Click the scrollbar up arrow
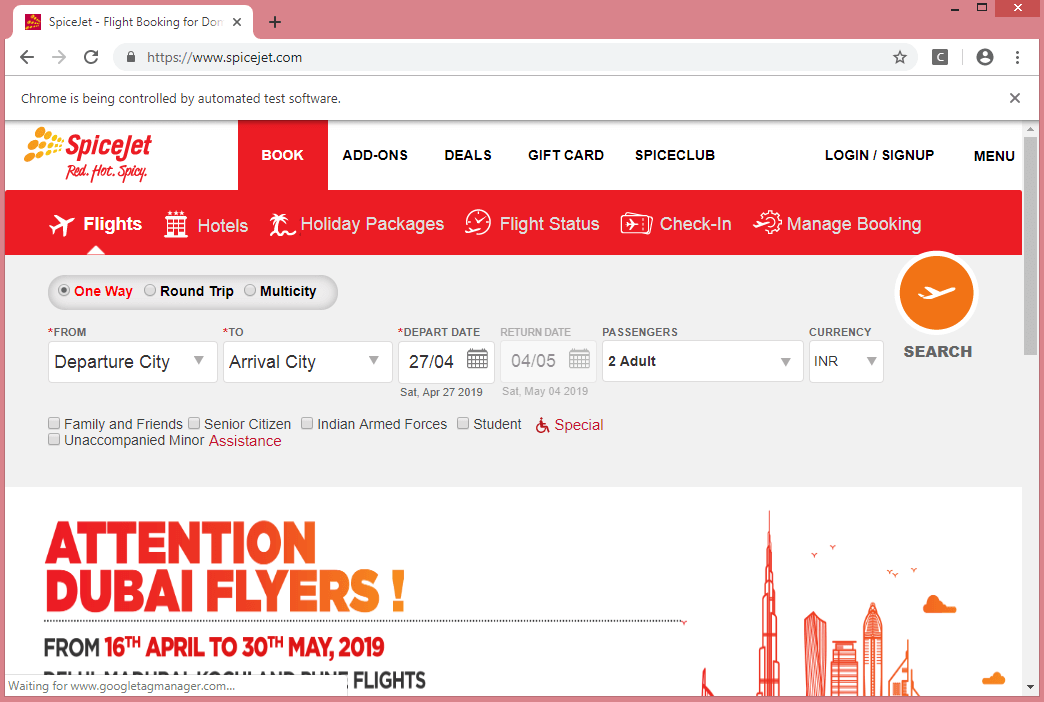Screen dimensions: 1044x702 pos(1030,129)
